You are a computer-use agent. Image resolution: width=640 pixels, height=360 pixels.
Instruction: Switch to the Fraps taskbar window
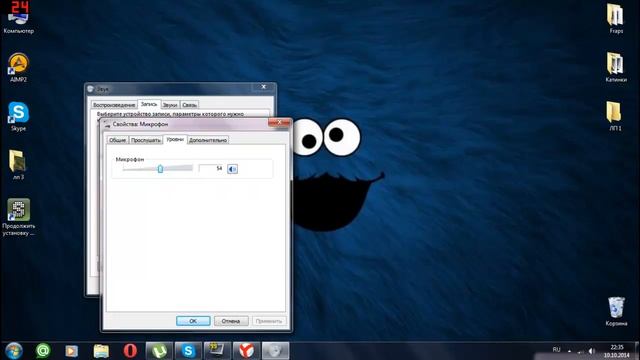point(217,351)
